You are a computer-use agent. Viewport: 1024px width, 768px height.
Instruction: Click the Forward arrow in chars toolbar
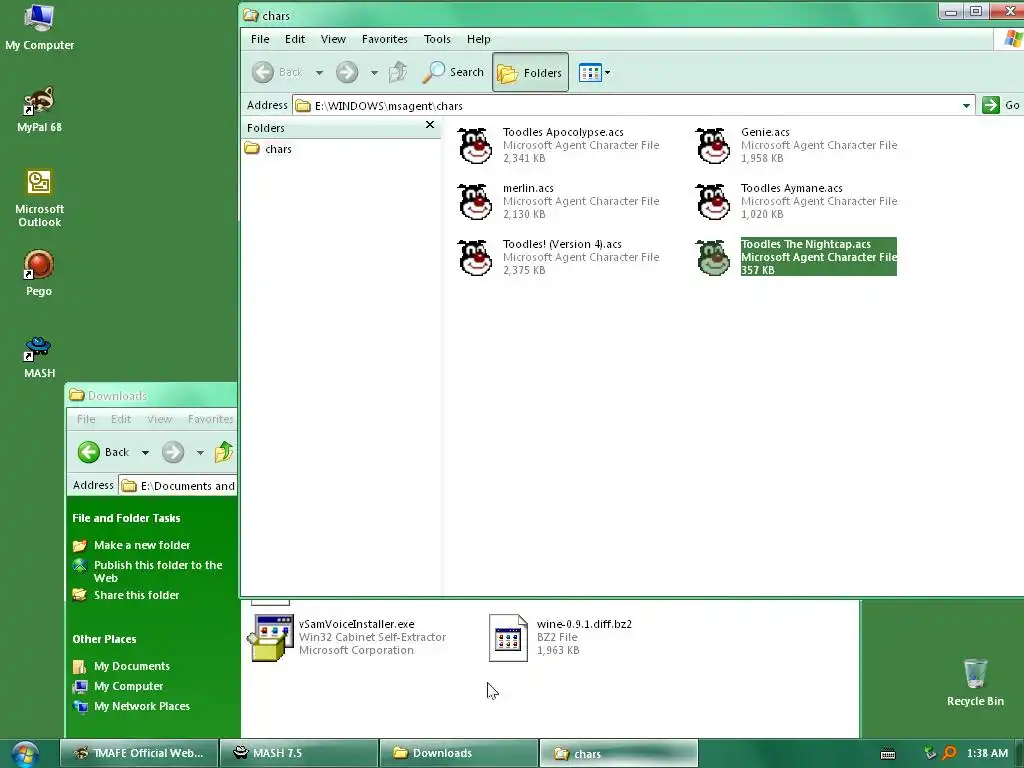(x=347, y=72)
